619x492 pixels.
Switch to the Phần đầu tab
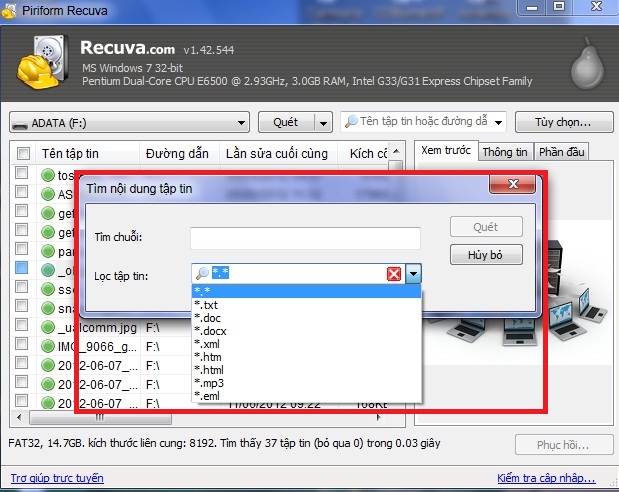[x=561, y=152]
